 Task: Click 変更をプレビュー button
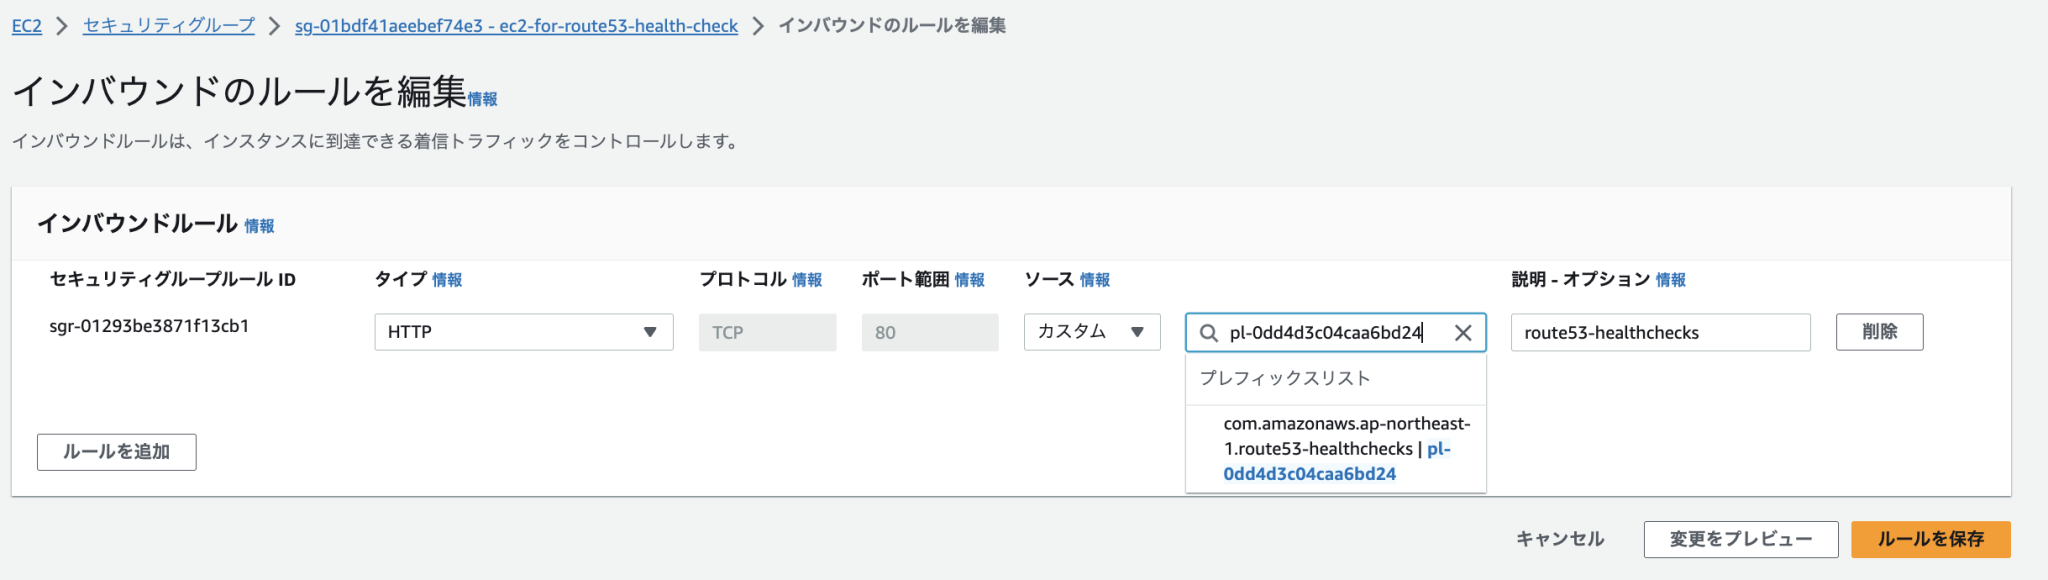1741,539
